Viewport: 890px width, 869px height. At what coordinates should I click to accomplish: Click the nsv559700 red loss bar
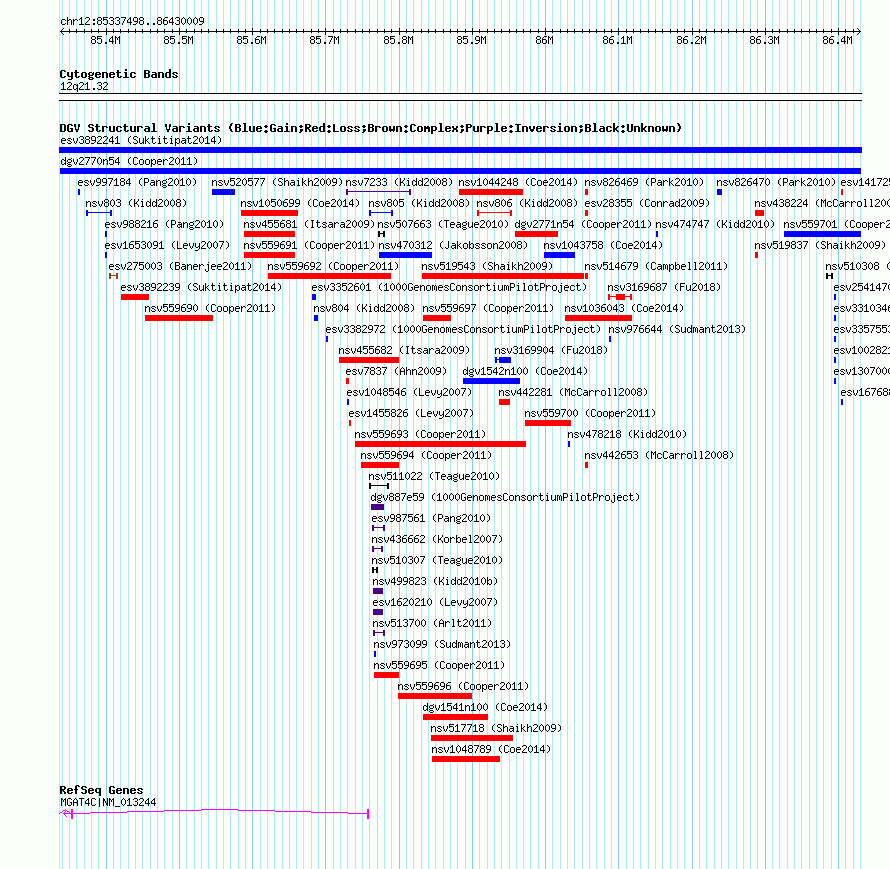click(x=548, y=423)
